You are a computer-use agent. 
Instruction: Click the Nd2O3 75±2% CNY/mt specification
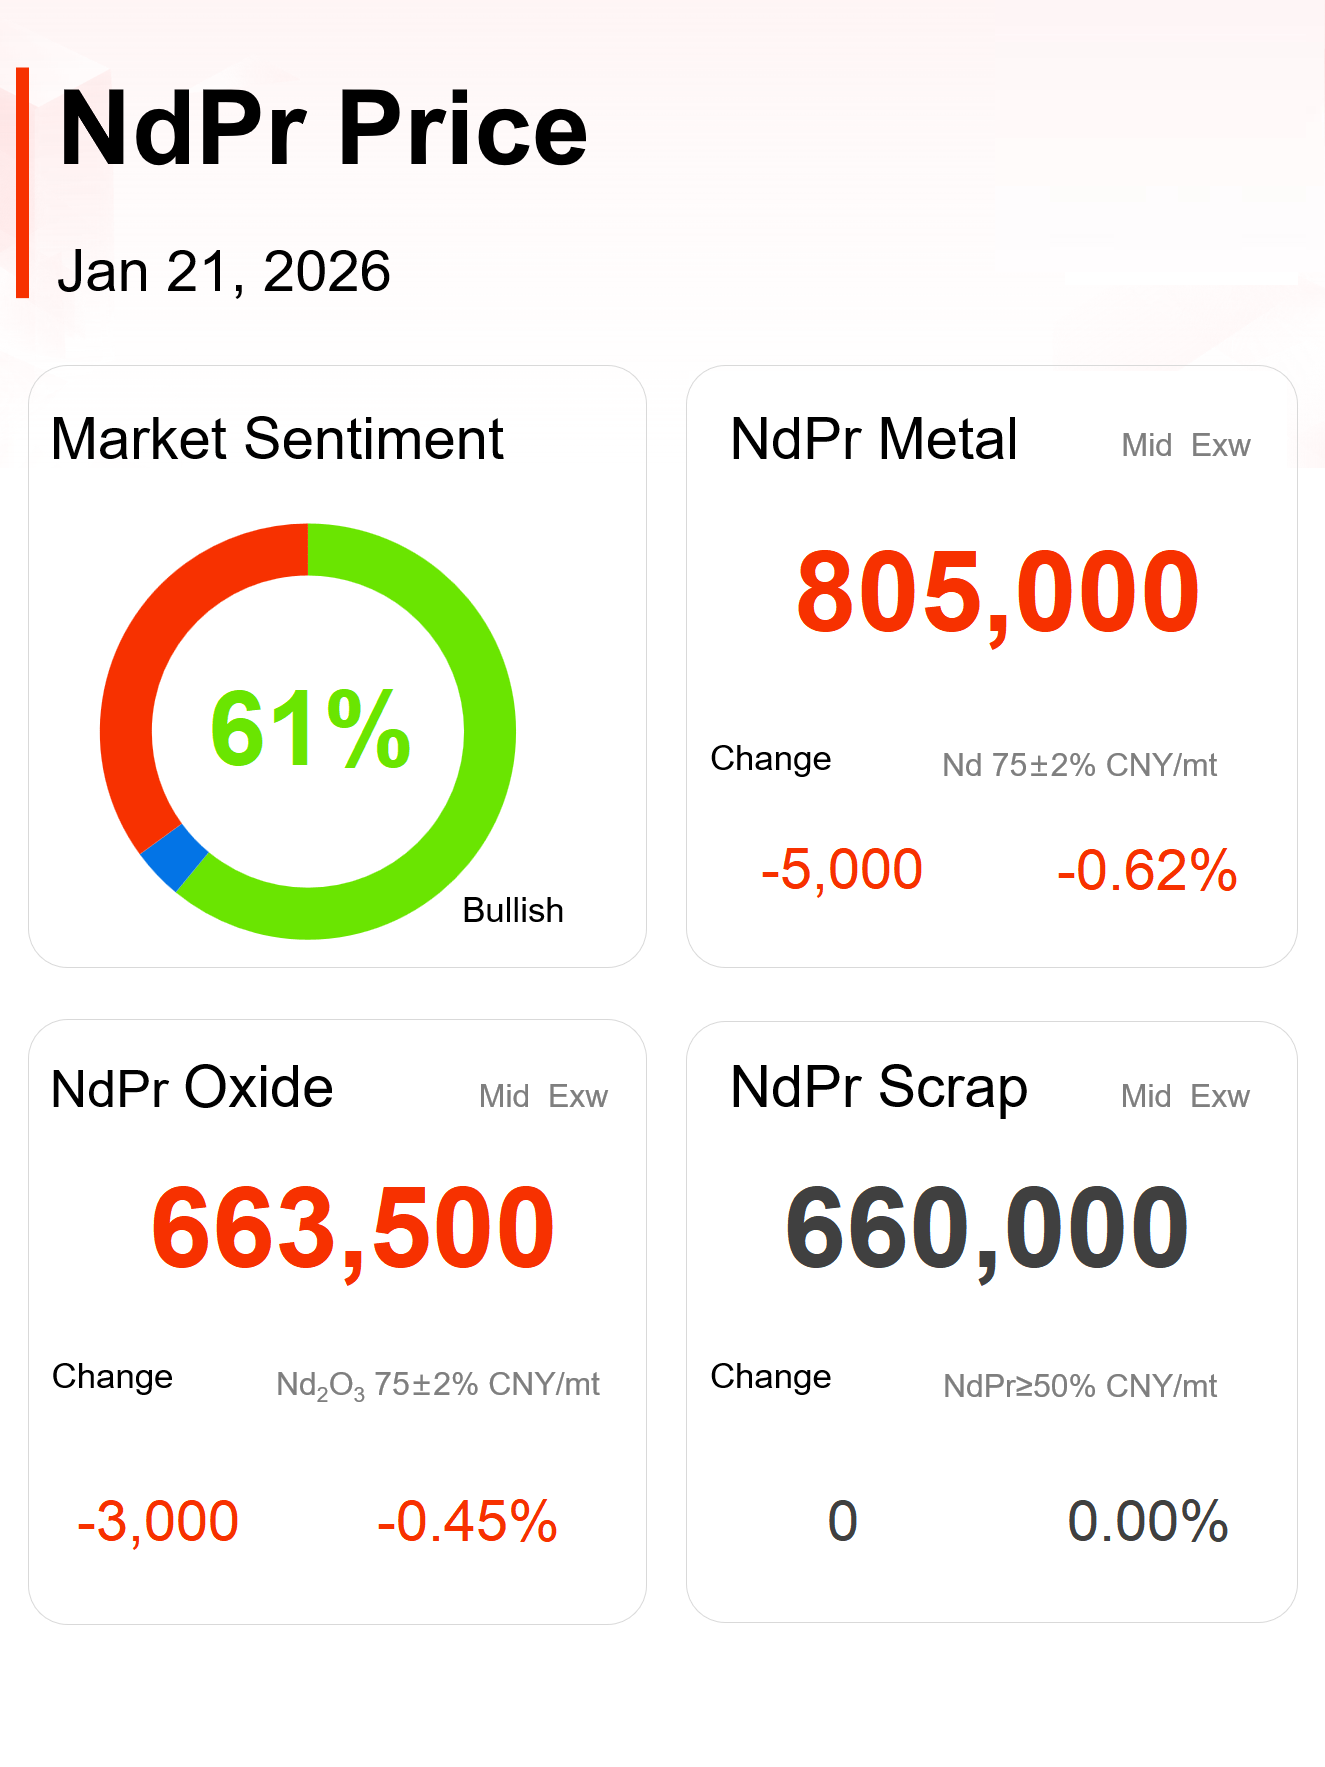pyautogui.click(x=437, y=1385)
